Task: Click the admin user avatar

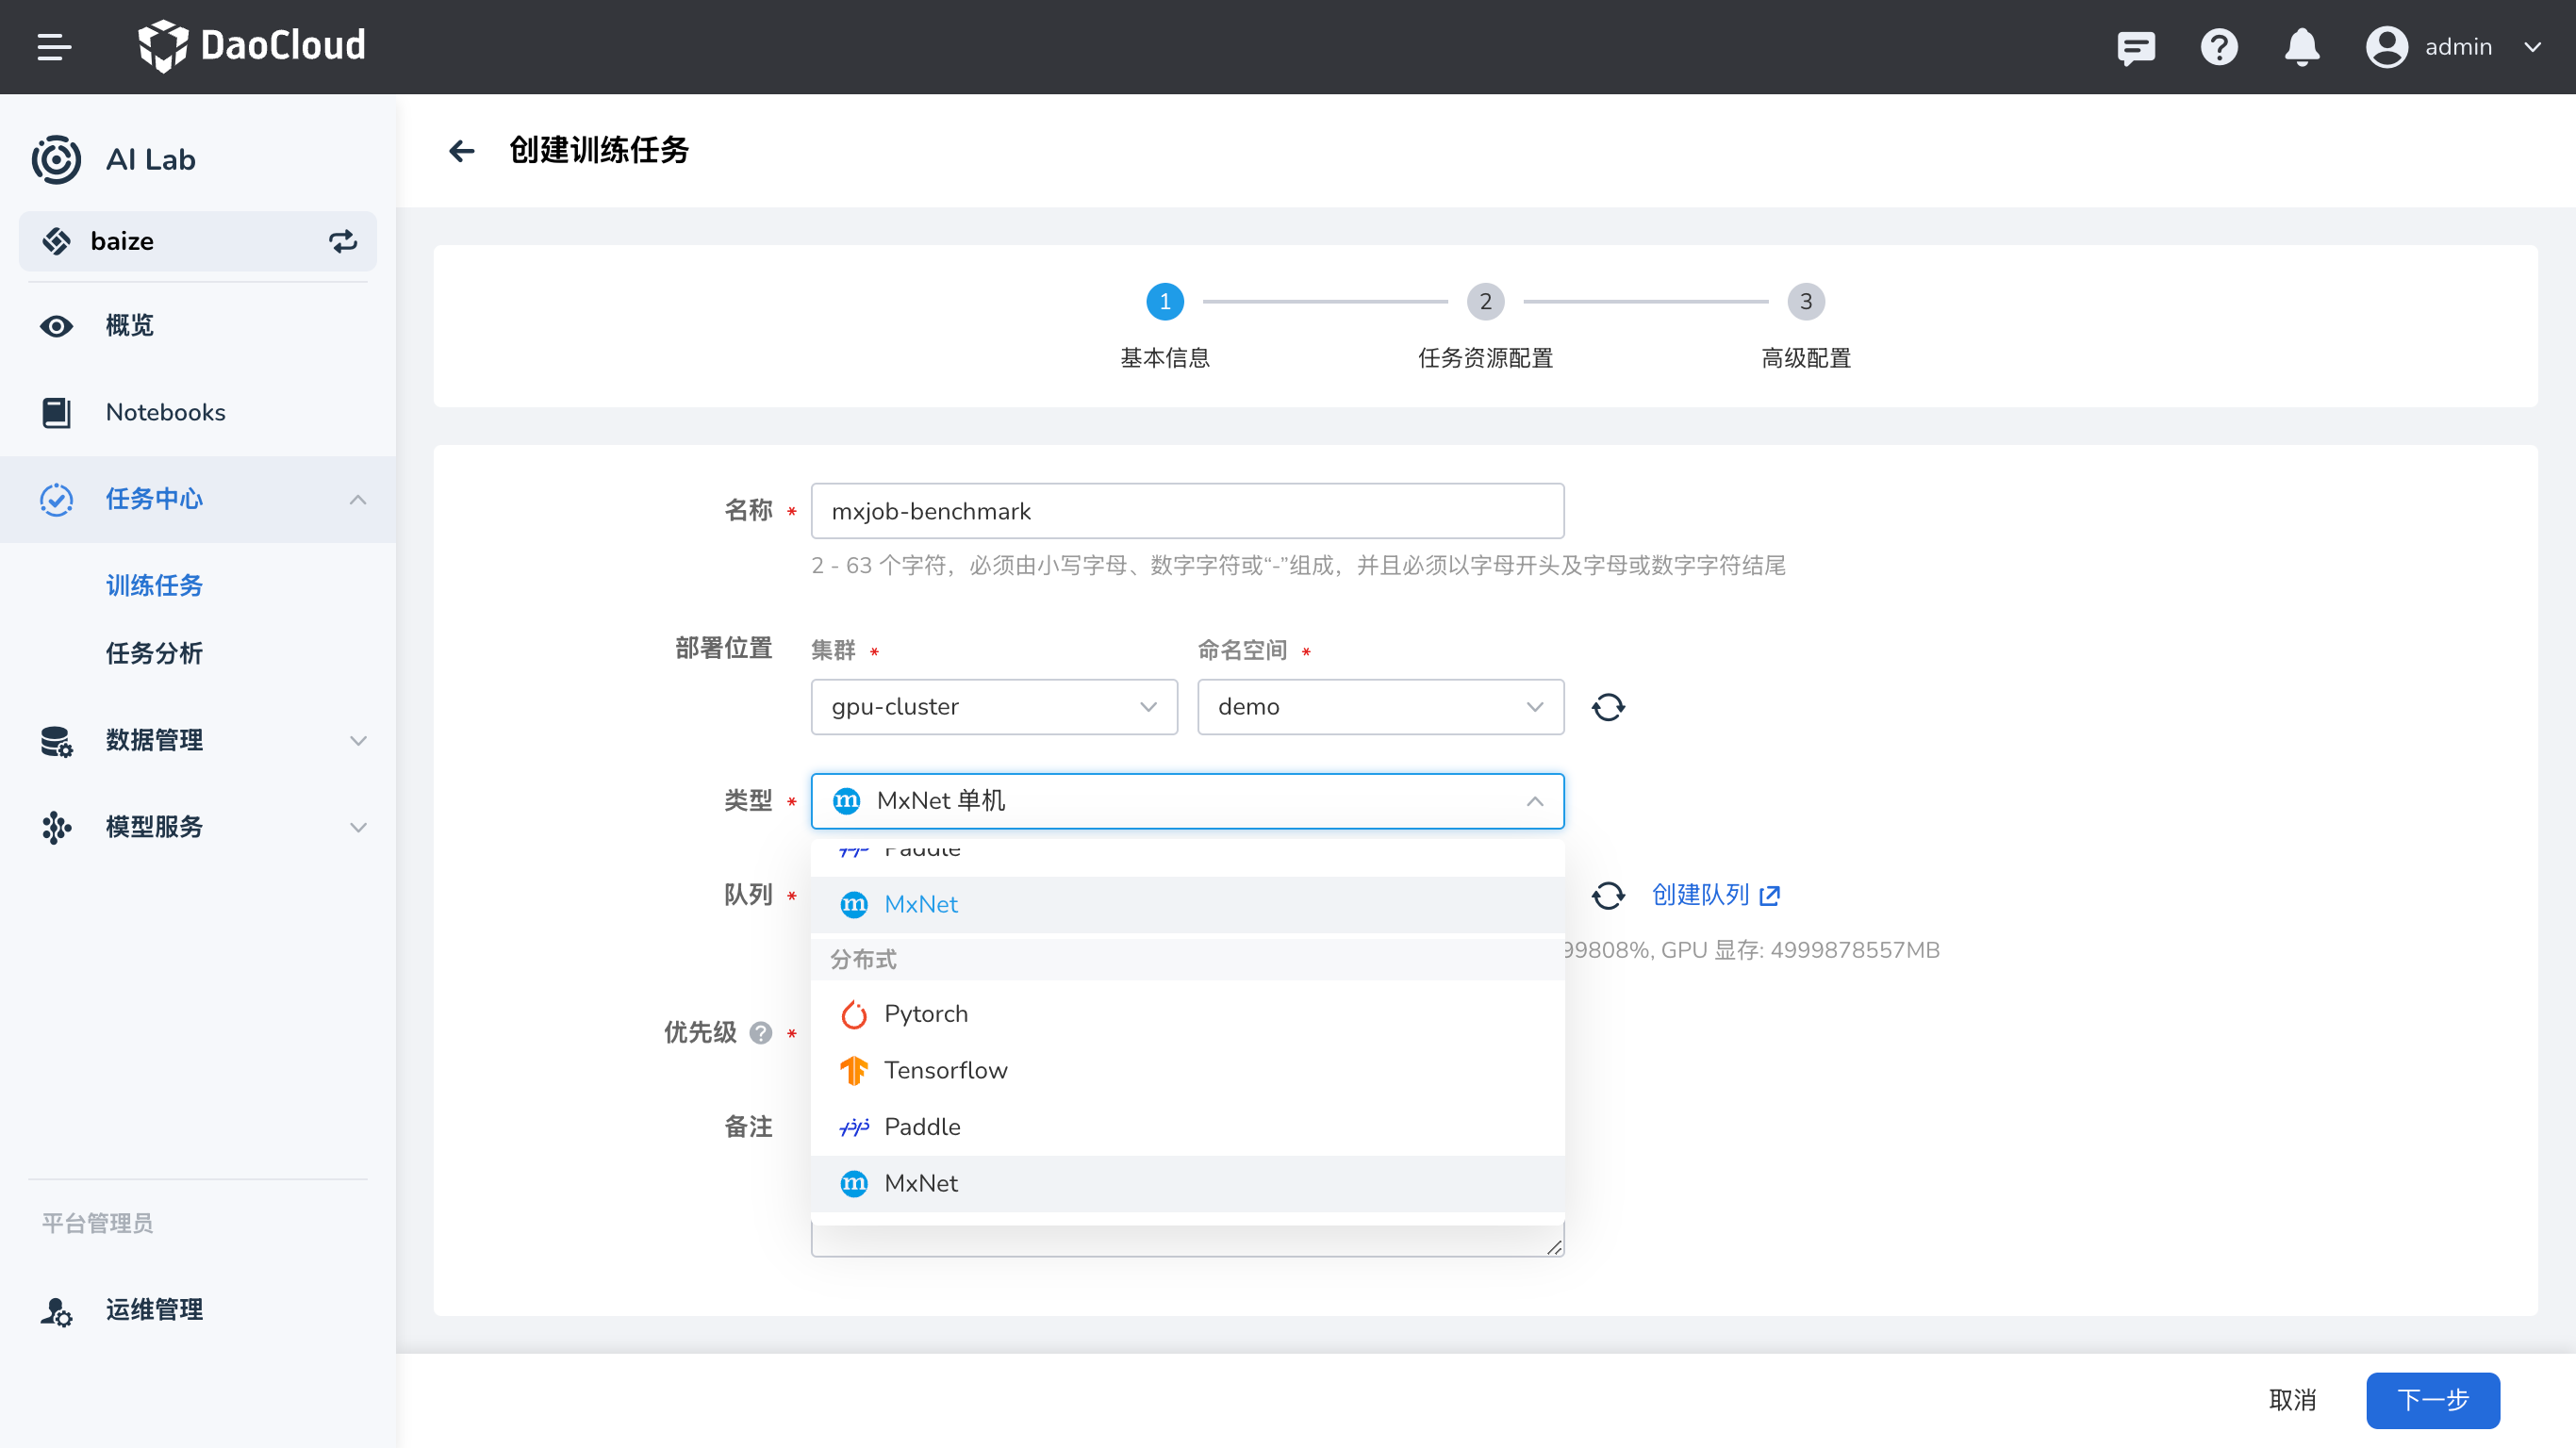Action: tap(2386, 46)
